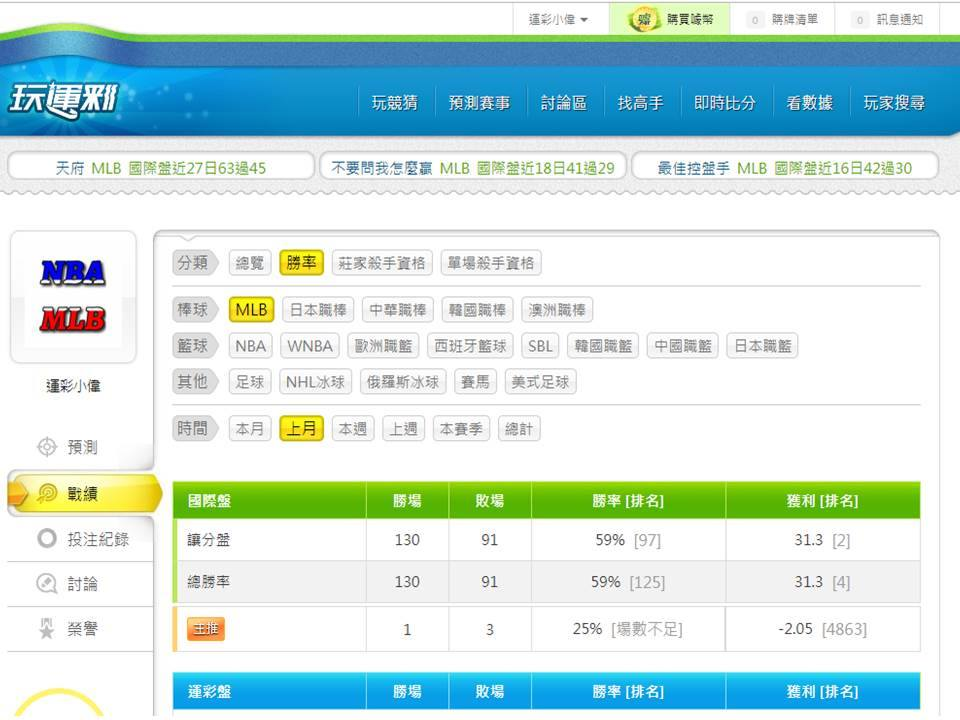
Task: Click the 總勝率 row label
Action: 208,581
